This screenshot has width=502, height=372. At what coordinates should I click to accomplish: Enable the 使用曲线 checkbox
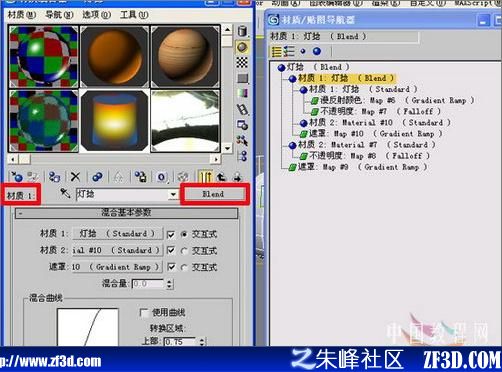144,312
